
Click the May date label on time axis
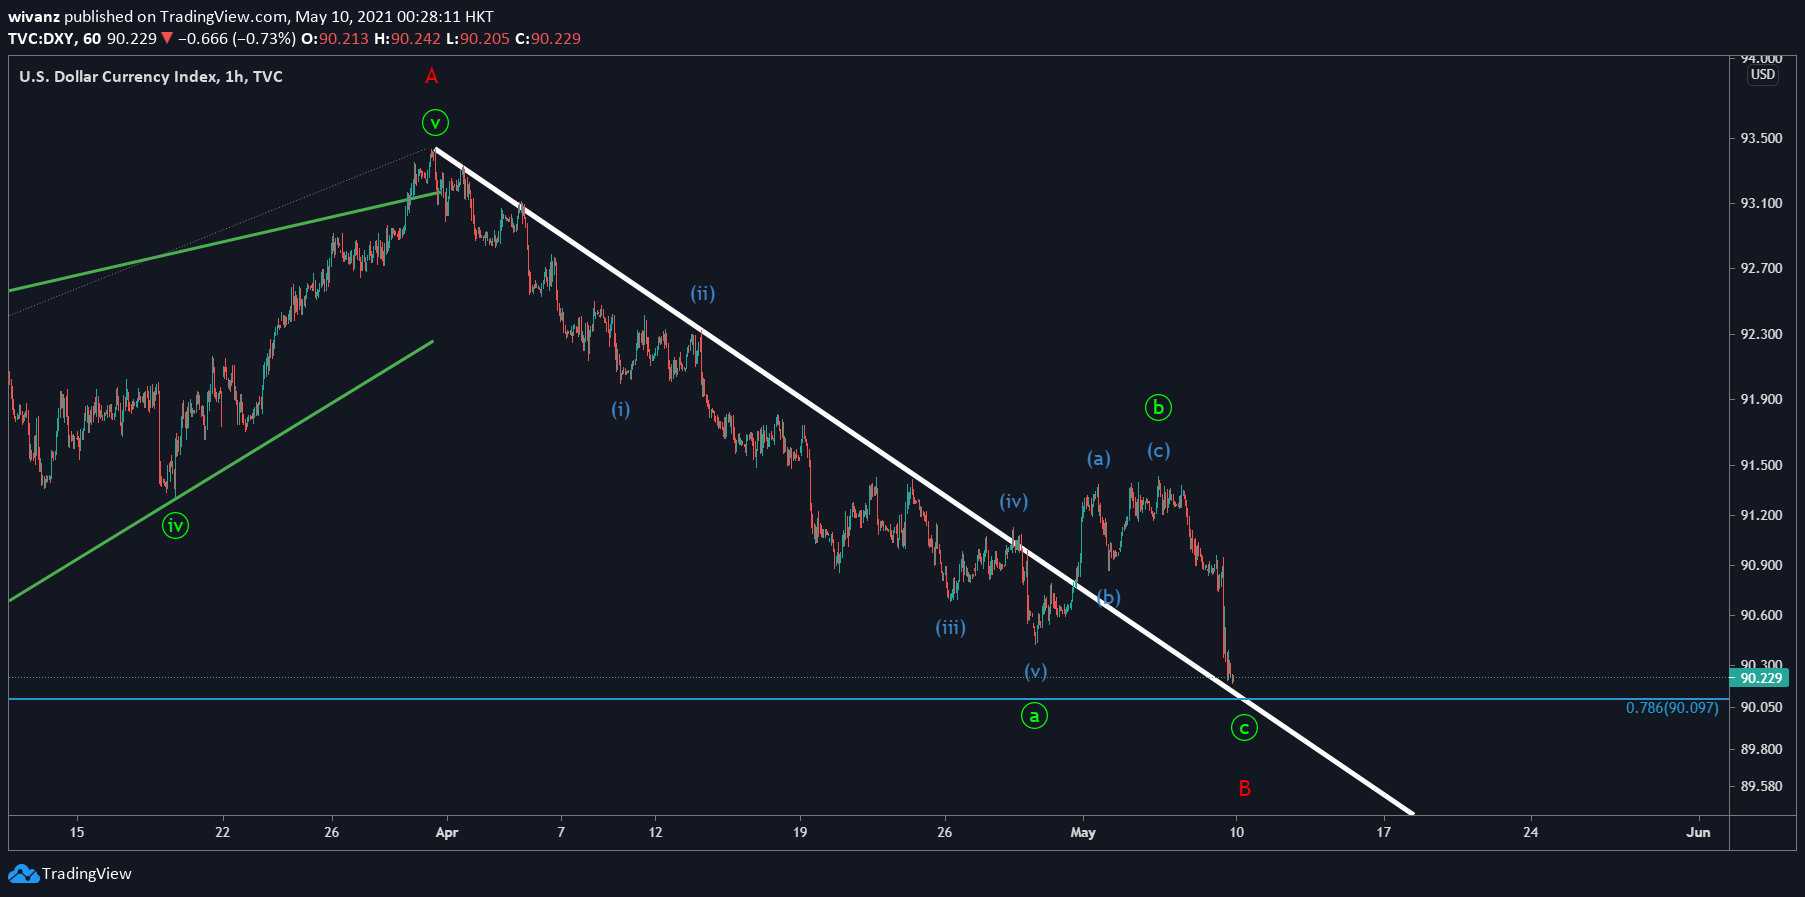(x=1083, y=832)
